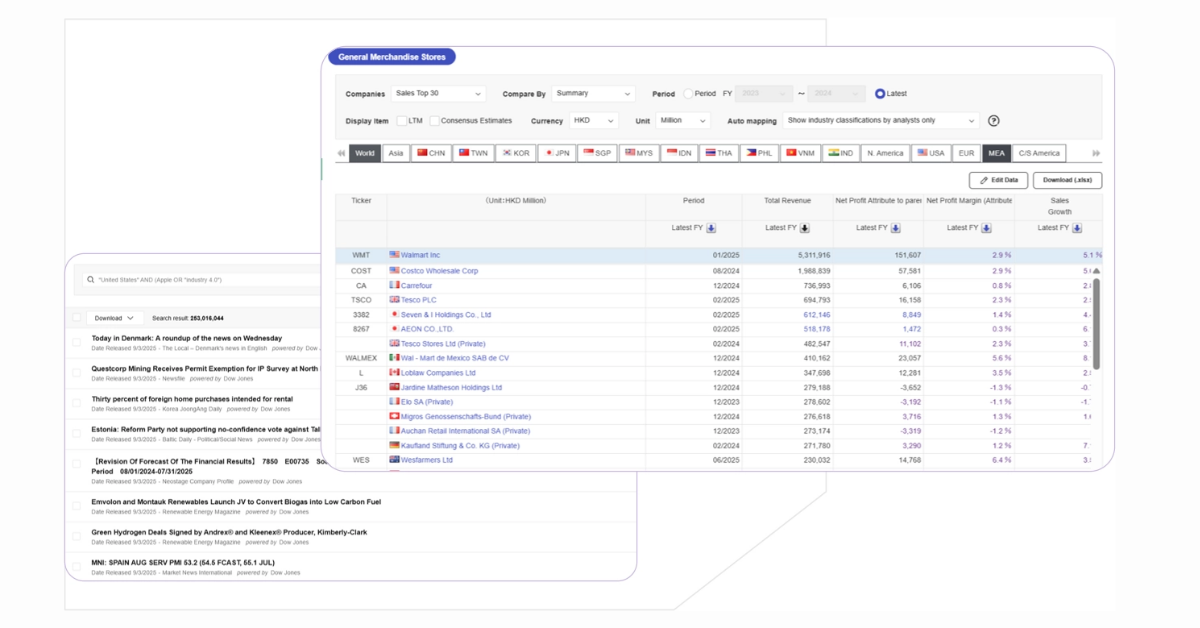Click the WALMEX ticker cell
The image size is (1200, 628).
360,357
